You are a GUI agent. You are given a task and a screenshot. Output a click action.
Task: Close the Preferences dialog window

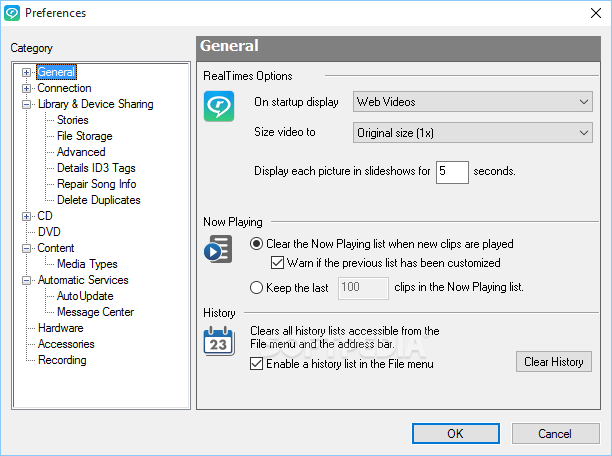tap(590, 13)
